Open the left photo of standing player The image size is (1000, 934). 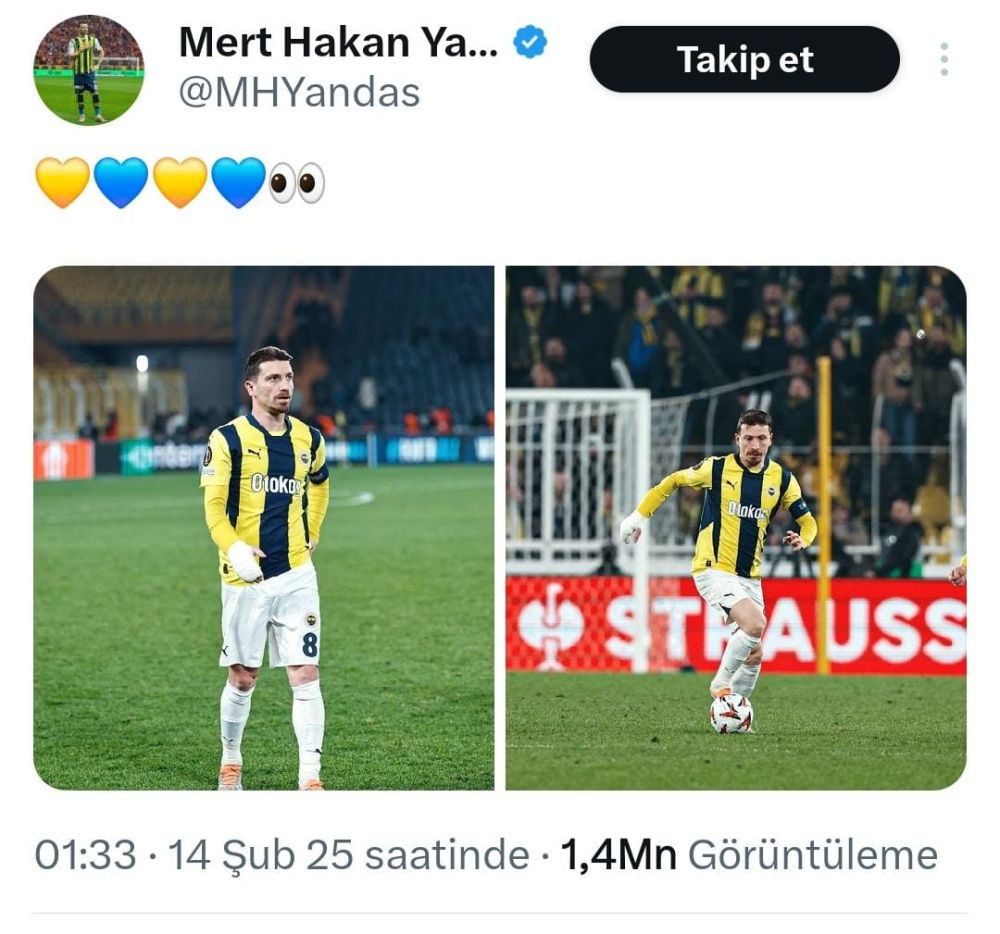tap(263, 528)
